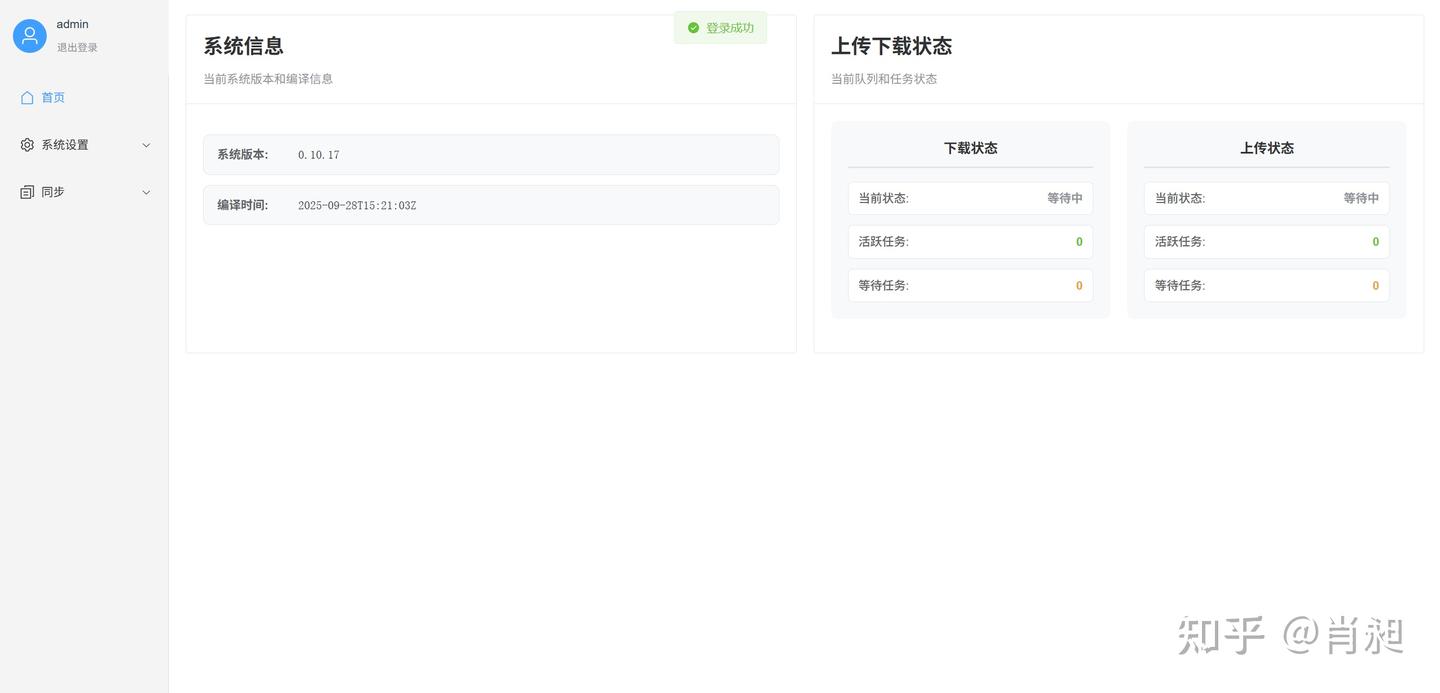
Task: Click the 下载状态 panel title
Action: click(971, 148)
